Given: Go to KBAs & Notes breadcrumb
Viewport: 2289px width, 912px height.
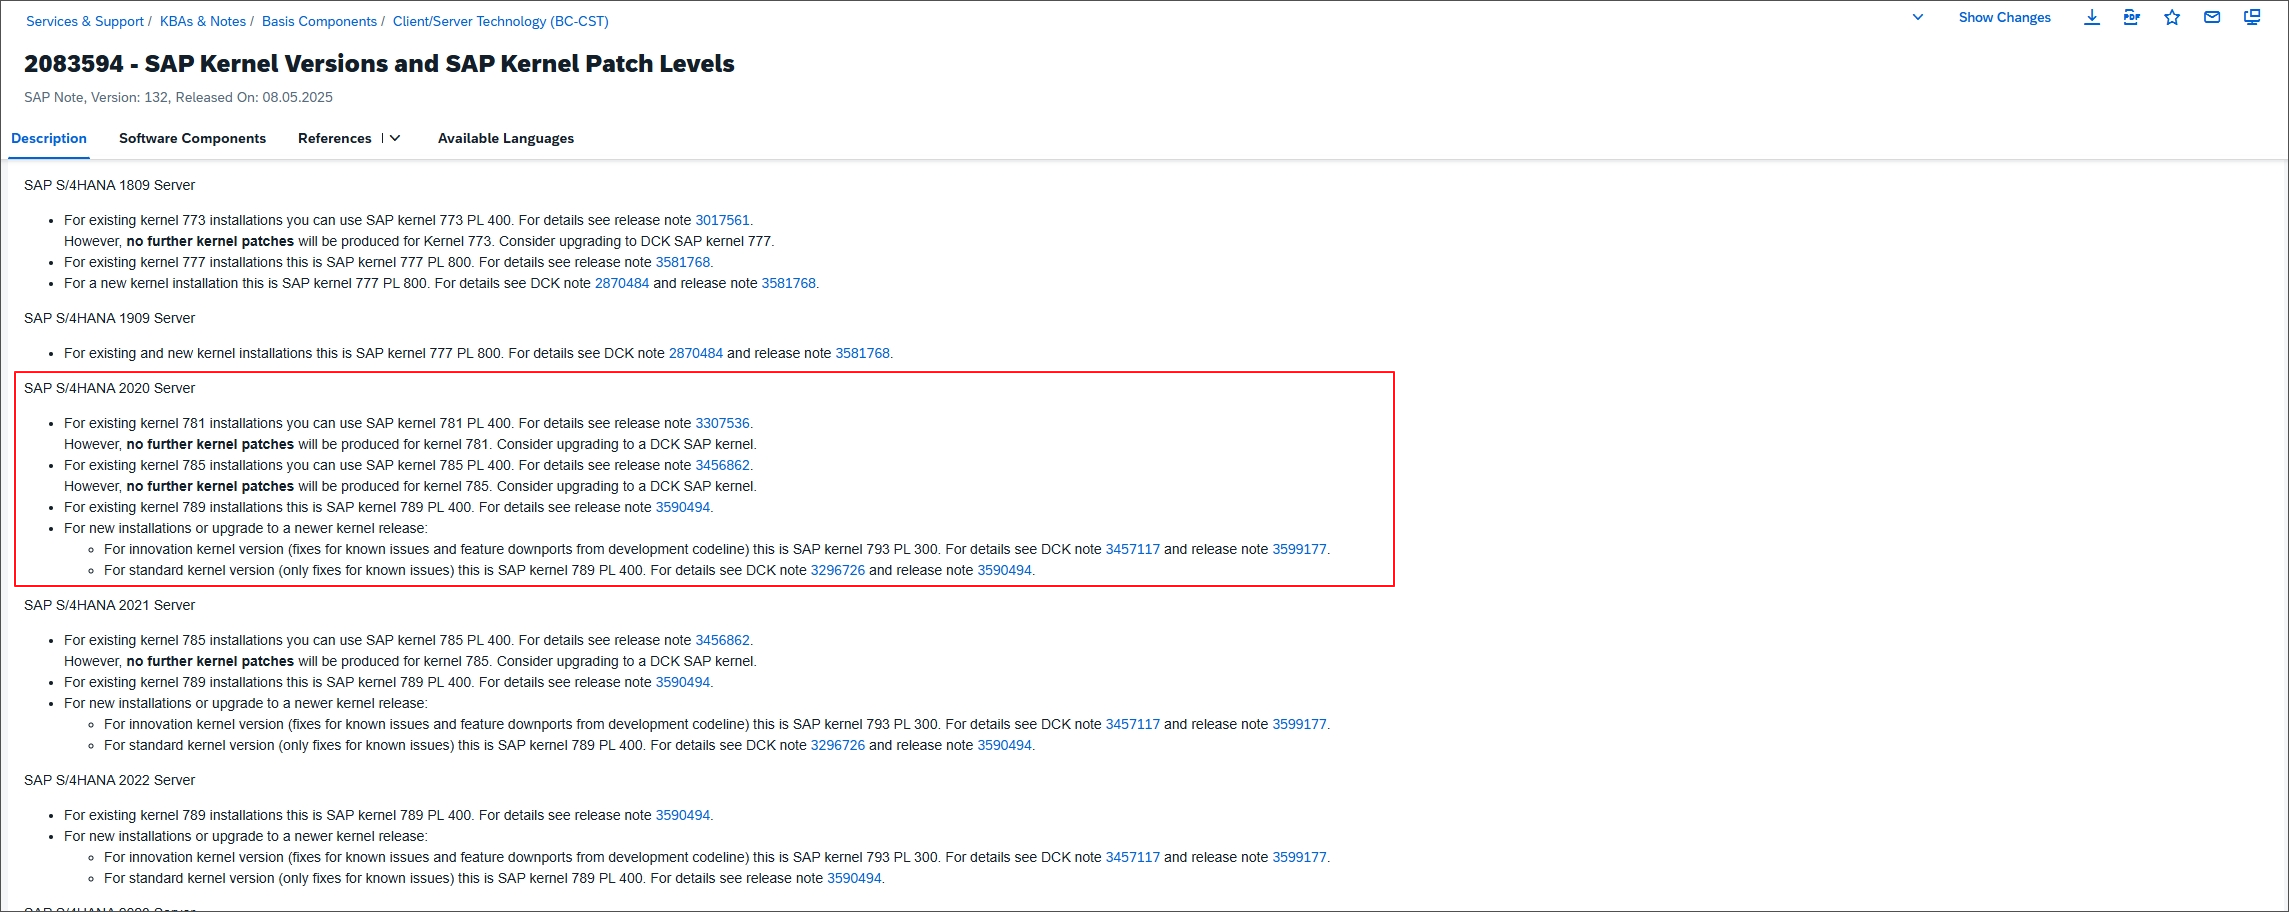Looking at the screenshot, I should coord(203,21).
